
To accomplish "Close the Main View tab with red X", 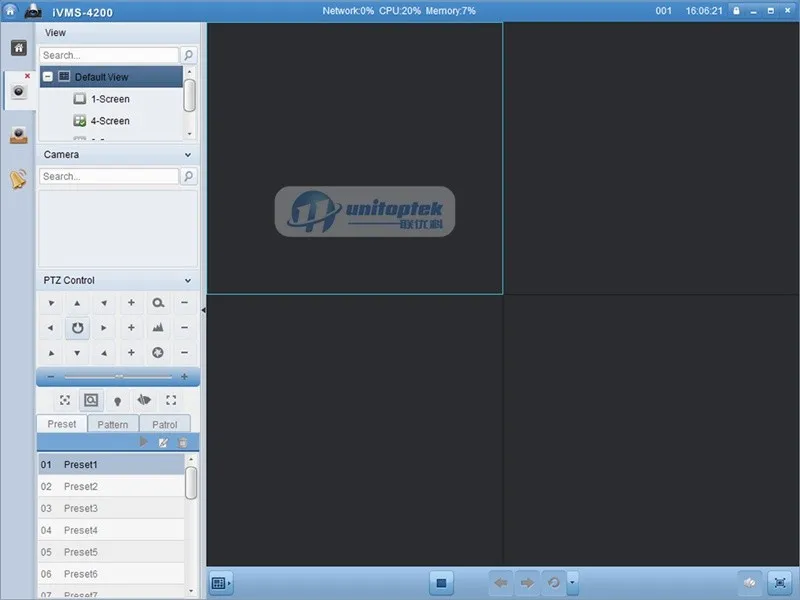I will pos(28,76).
